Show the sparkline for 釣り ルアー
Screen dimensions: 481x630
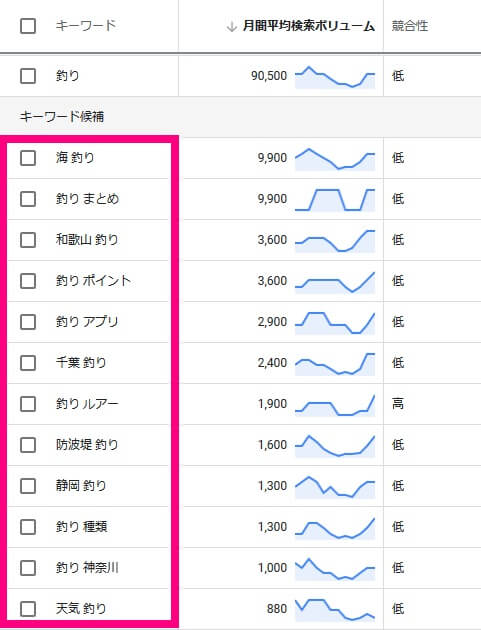tap(335, 405)
